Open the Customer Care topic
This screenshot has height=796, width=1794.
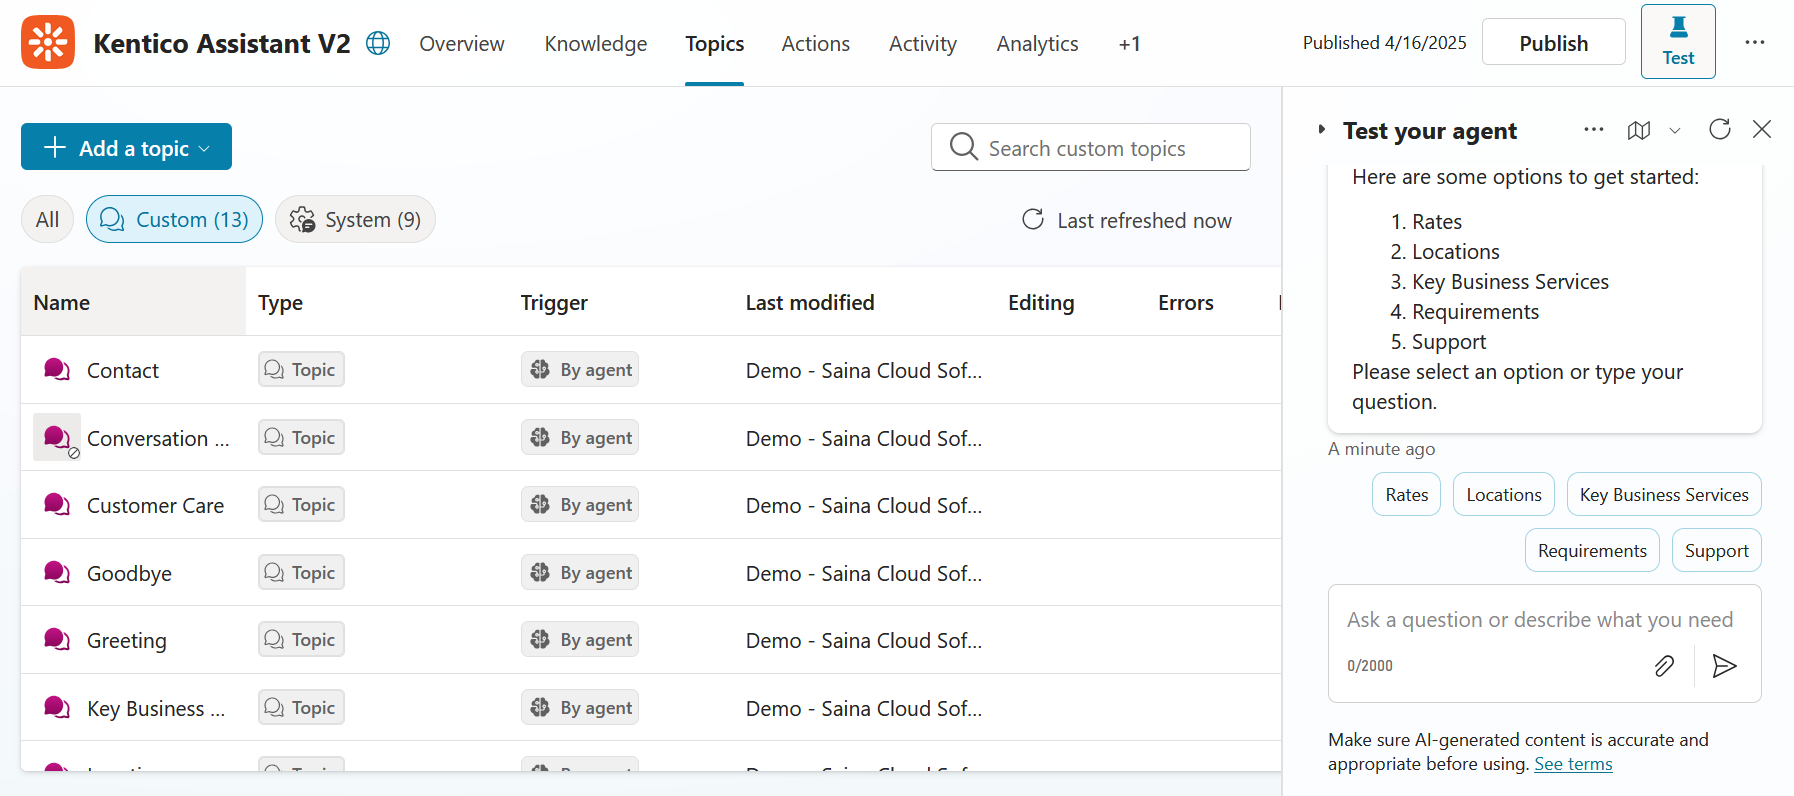click(x=155, y=505)
